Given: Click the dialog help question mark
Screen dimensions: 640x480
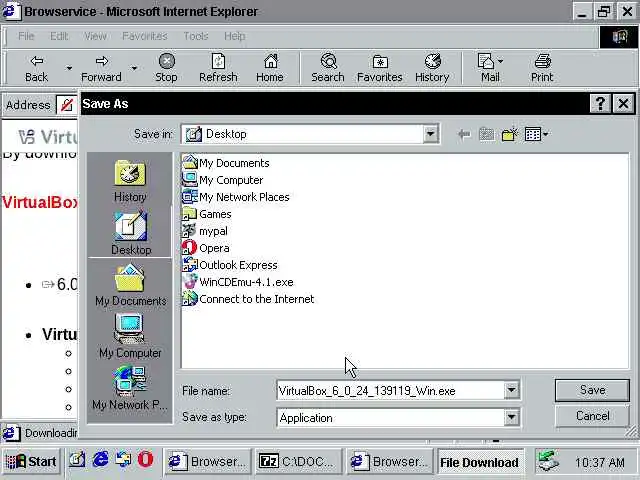Looking at the screenshot, I should pos(600,104).
